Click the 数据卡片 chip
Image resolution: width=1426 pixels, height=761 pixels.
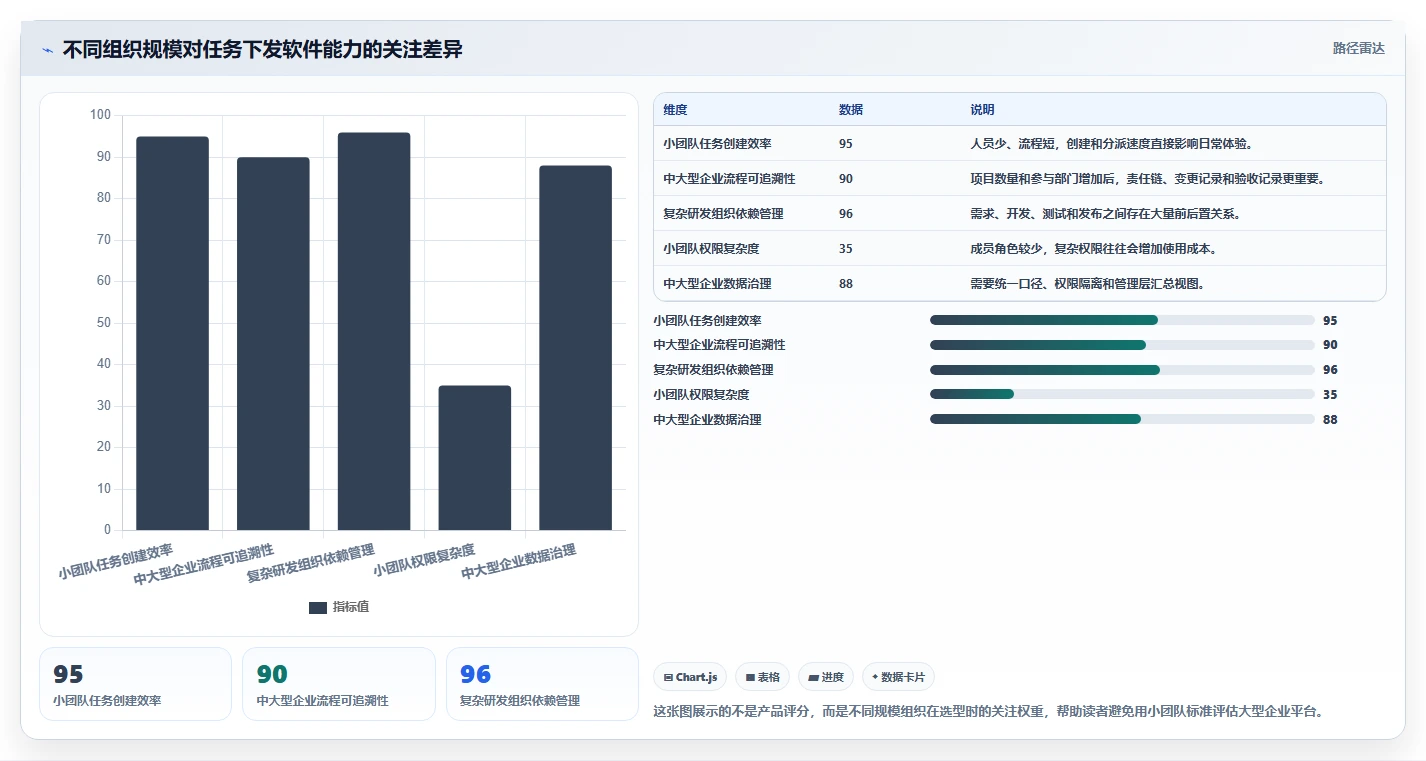[x=898, y=677]
